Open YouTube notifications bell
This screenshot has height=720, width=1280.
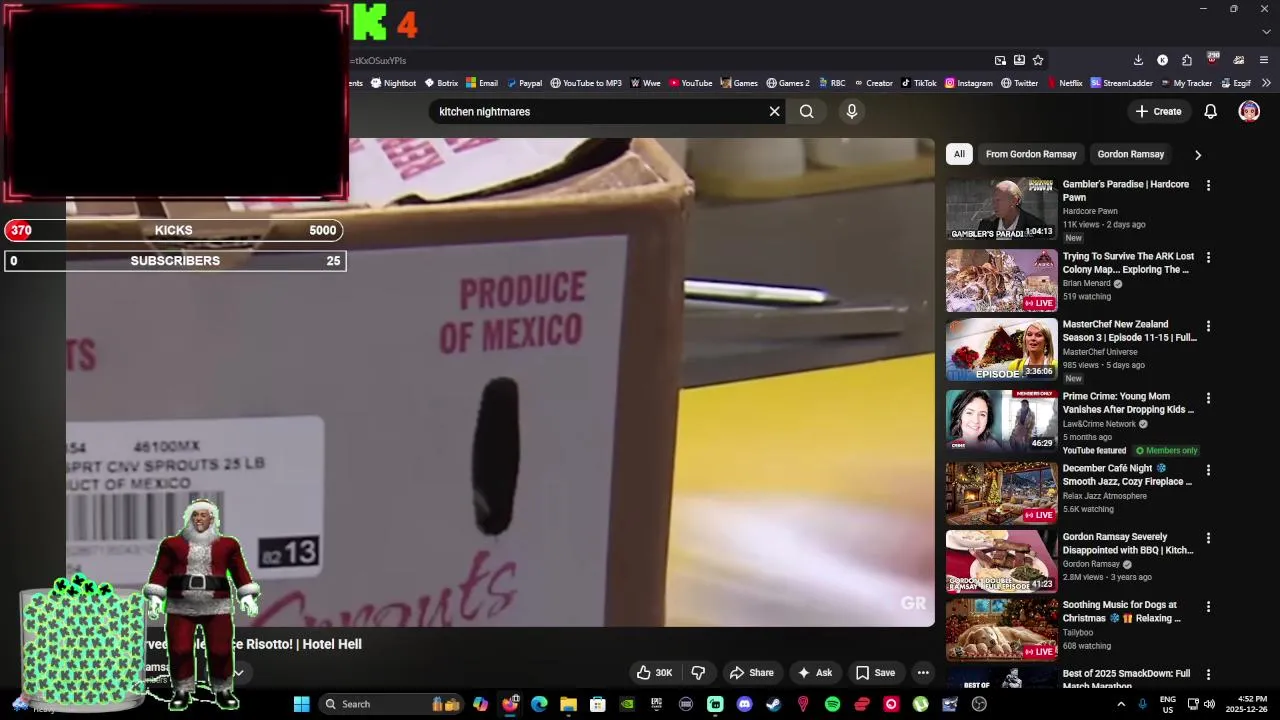coord(1210,111)
